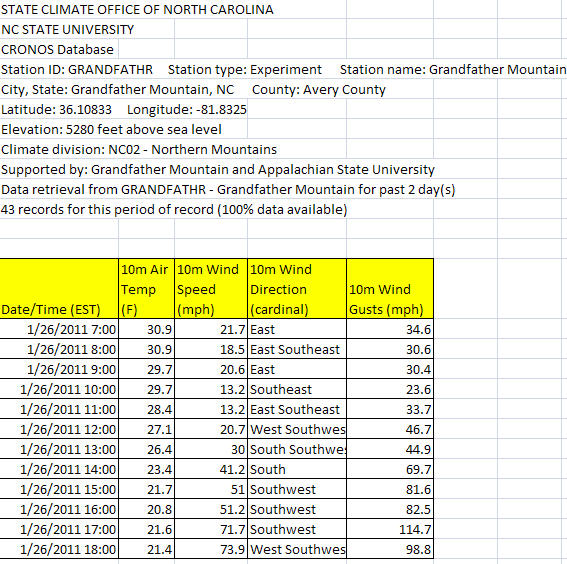Click the Station ID: GRANDFATHR row

click(x=283, y=69)
